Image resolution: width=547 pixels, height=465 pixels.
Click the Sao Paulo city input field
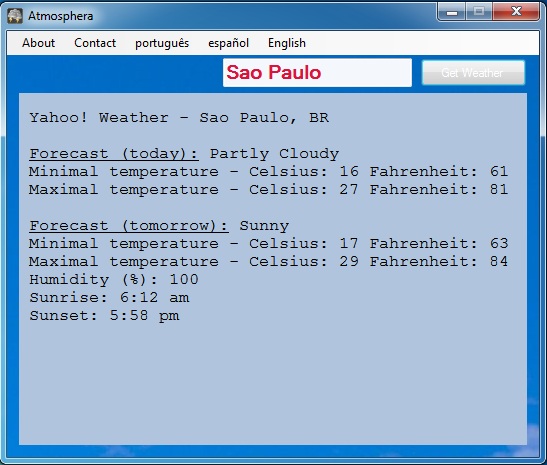click(317, 73)
